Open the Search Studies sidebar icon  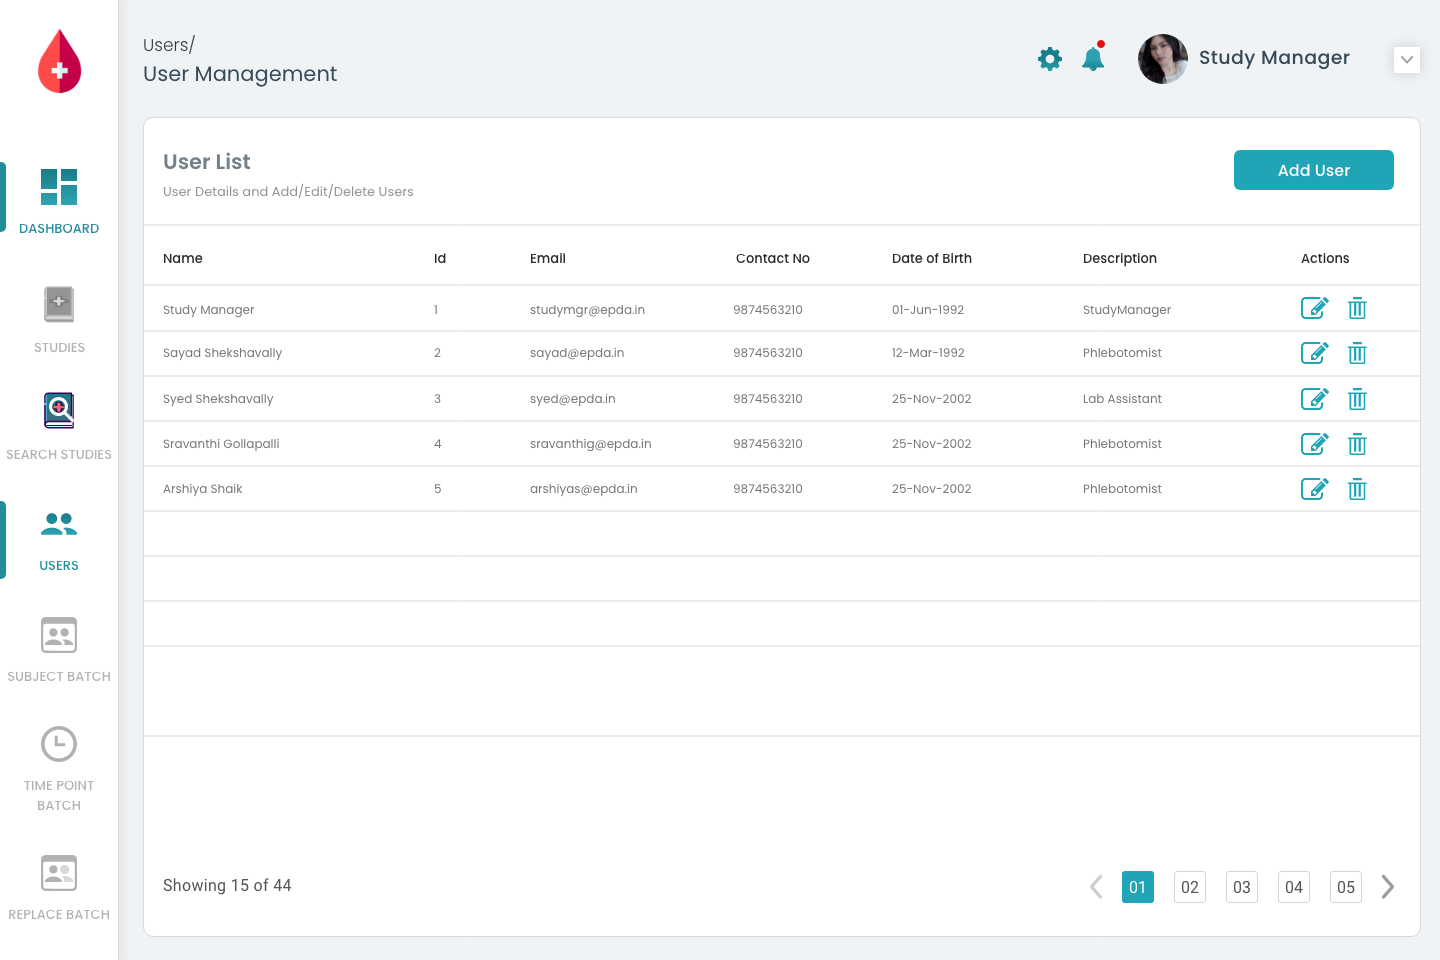59,410
